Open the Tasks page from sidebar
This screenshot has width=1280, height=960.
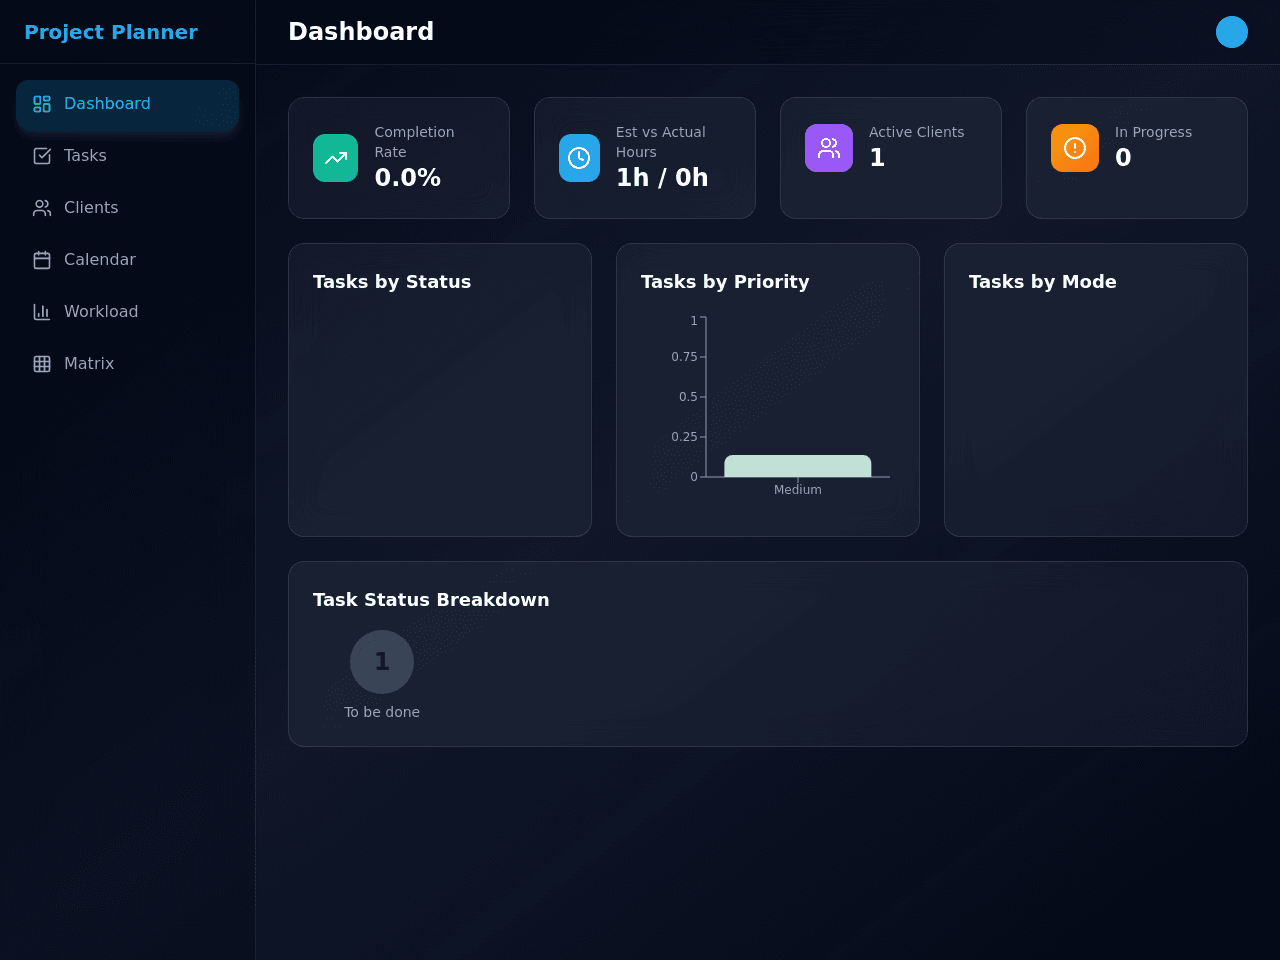coord(127,156)
